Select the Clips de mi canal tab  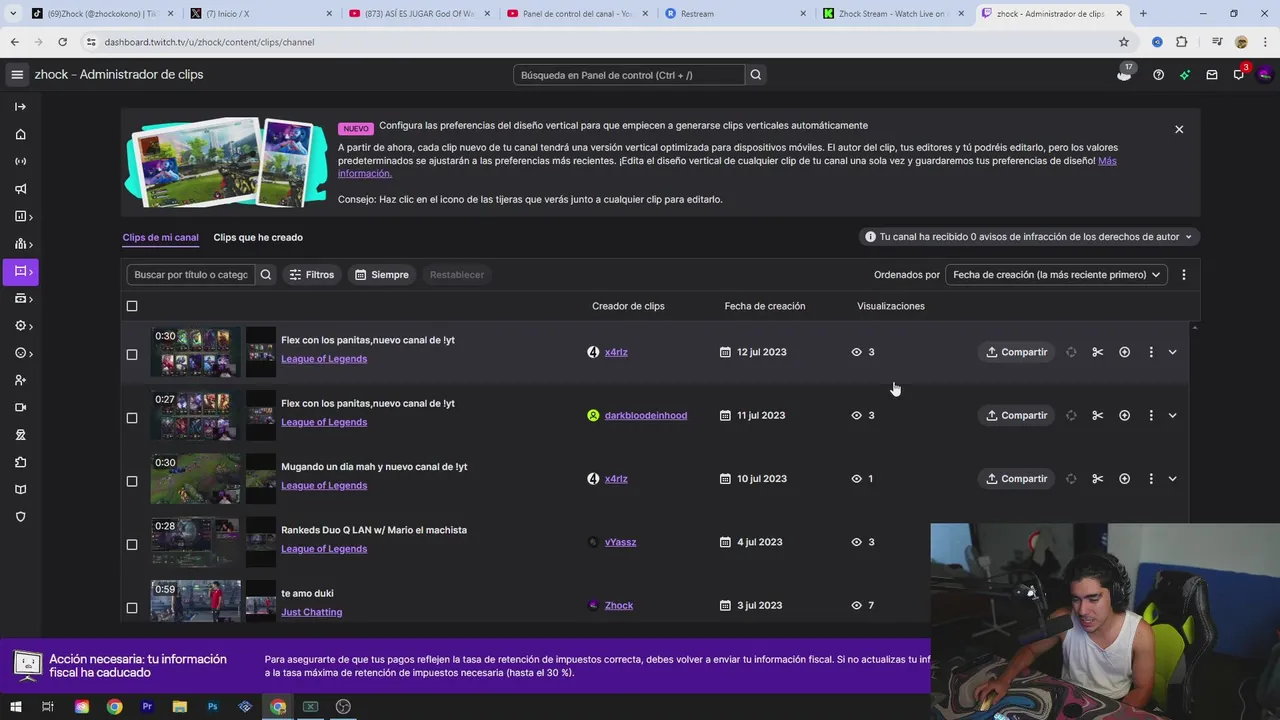tap(160, 238)
